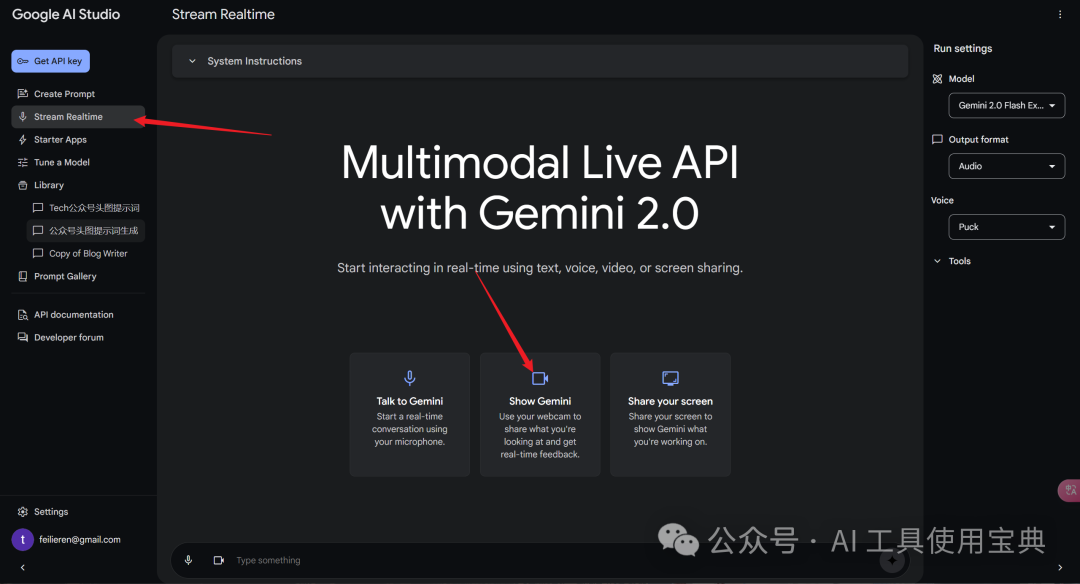This screenshot has height=584, width=1080.
Task: Click the Library icon in sidebar
Action: coord(23,185)
